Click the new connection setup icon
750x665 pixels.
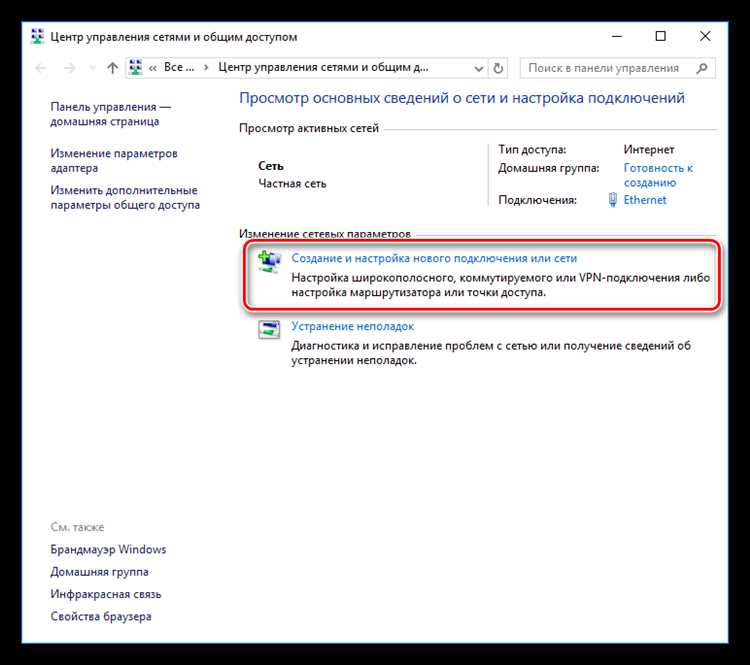[x=269, y=262]
